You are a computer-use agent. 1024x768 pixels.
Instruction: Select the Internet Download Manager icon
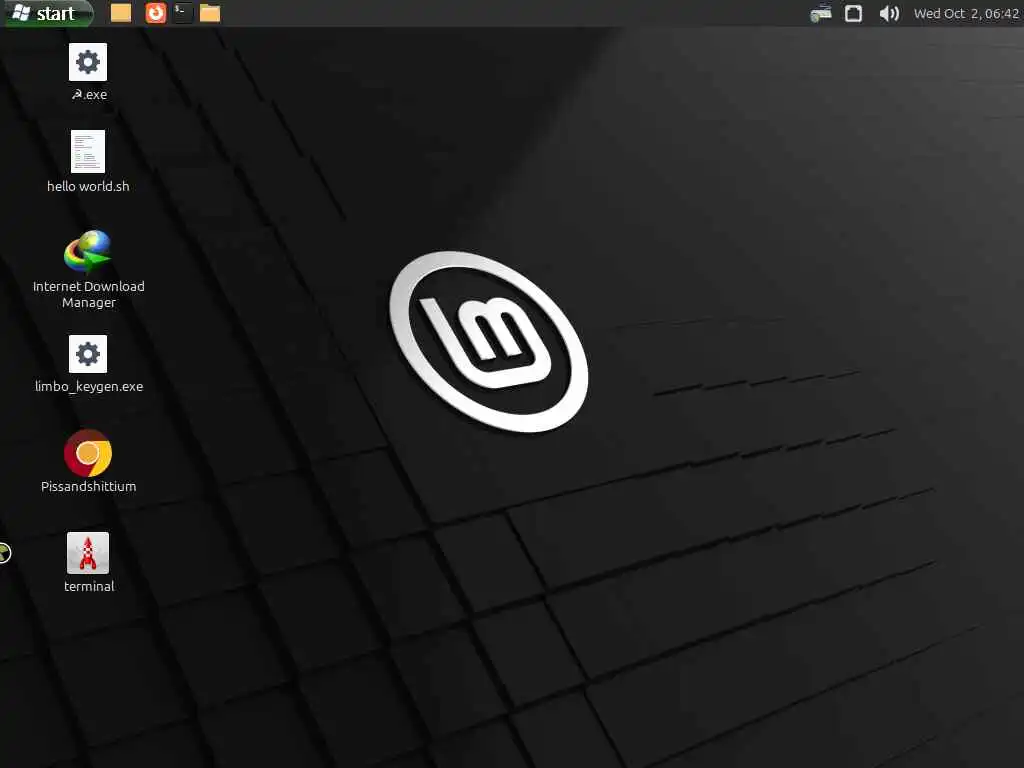point(88,251)
